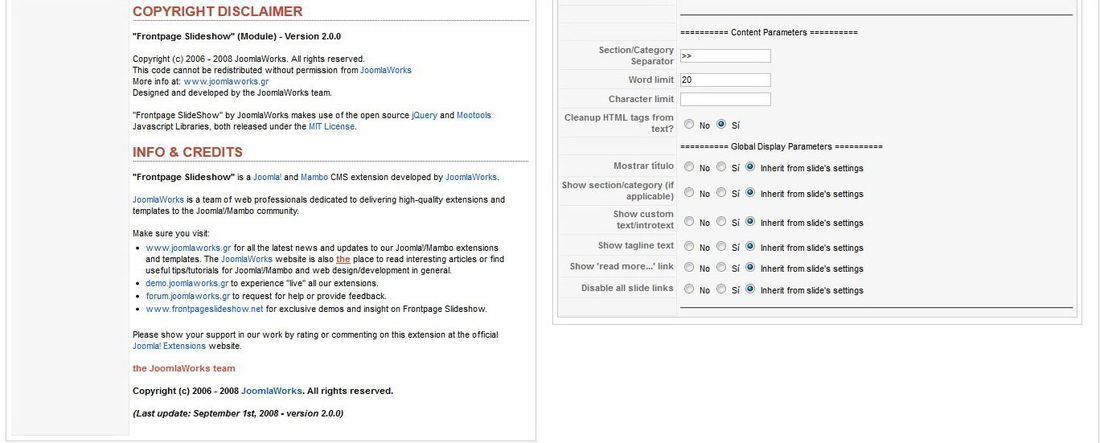Focus the Section/Category Separator field

pyautogui.click(x=725, y=55)
